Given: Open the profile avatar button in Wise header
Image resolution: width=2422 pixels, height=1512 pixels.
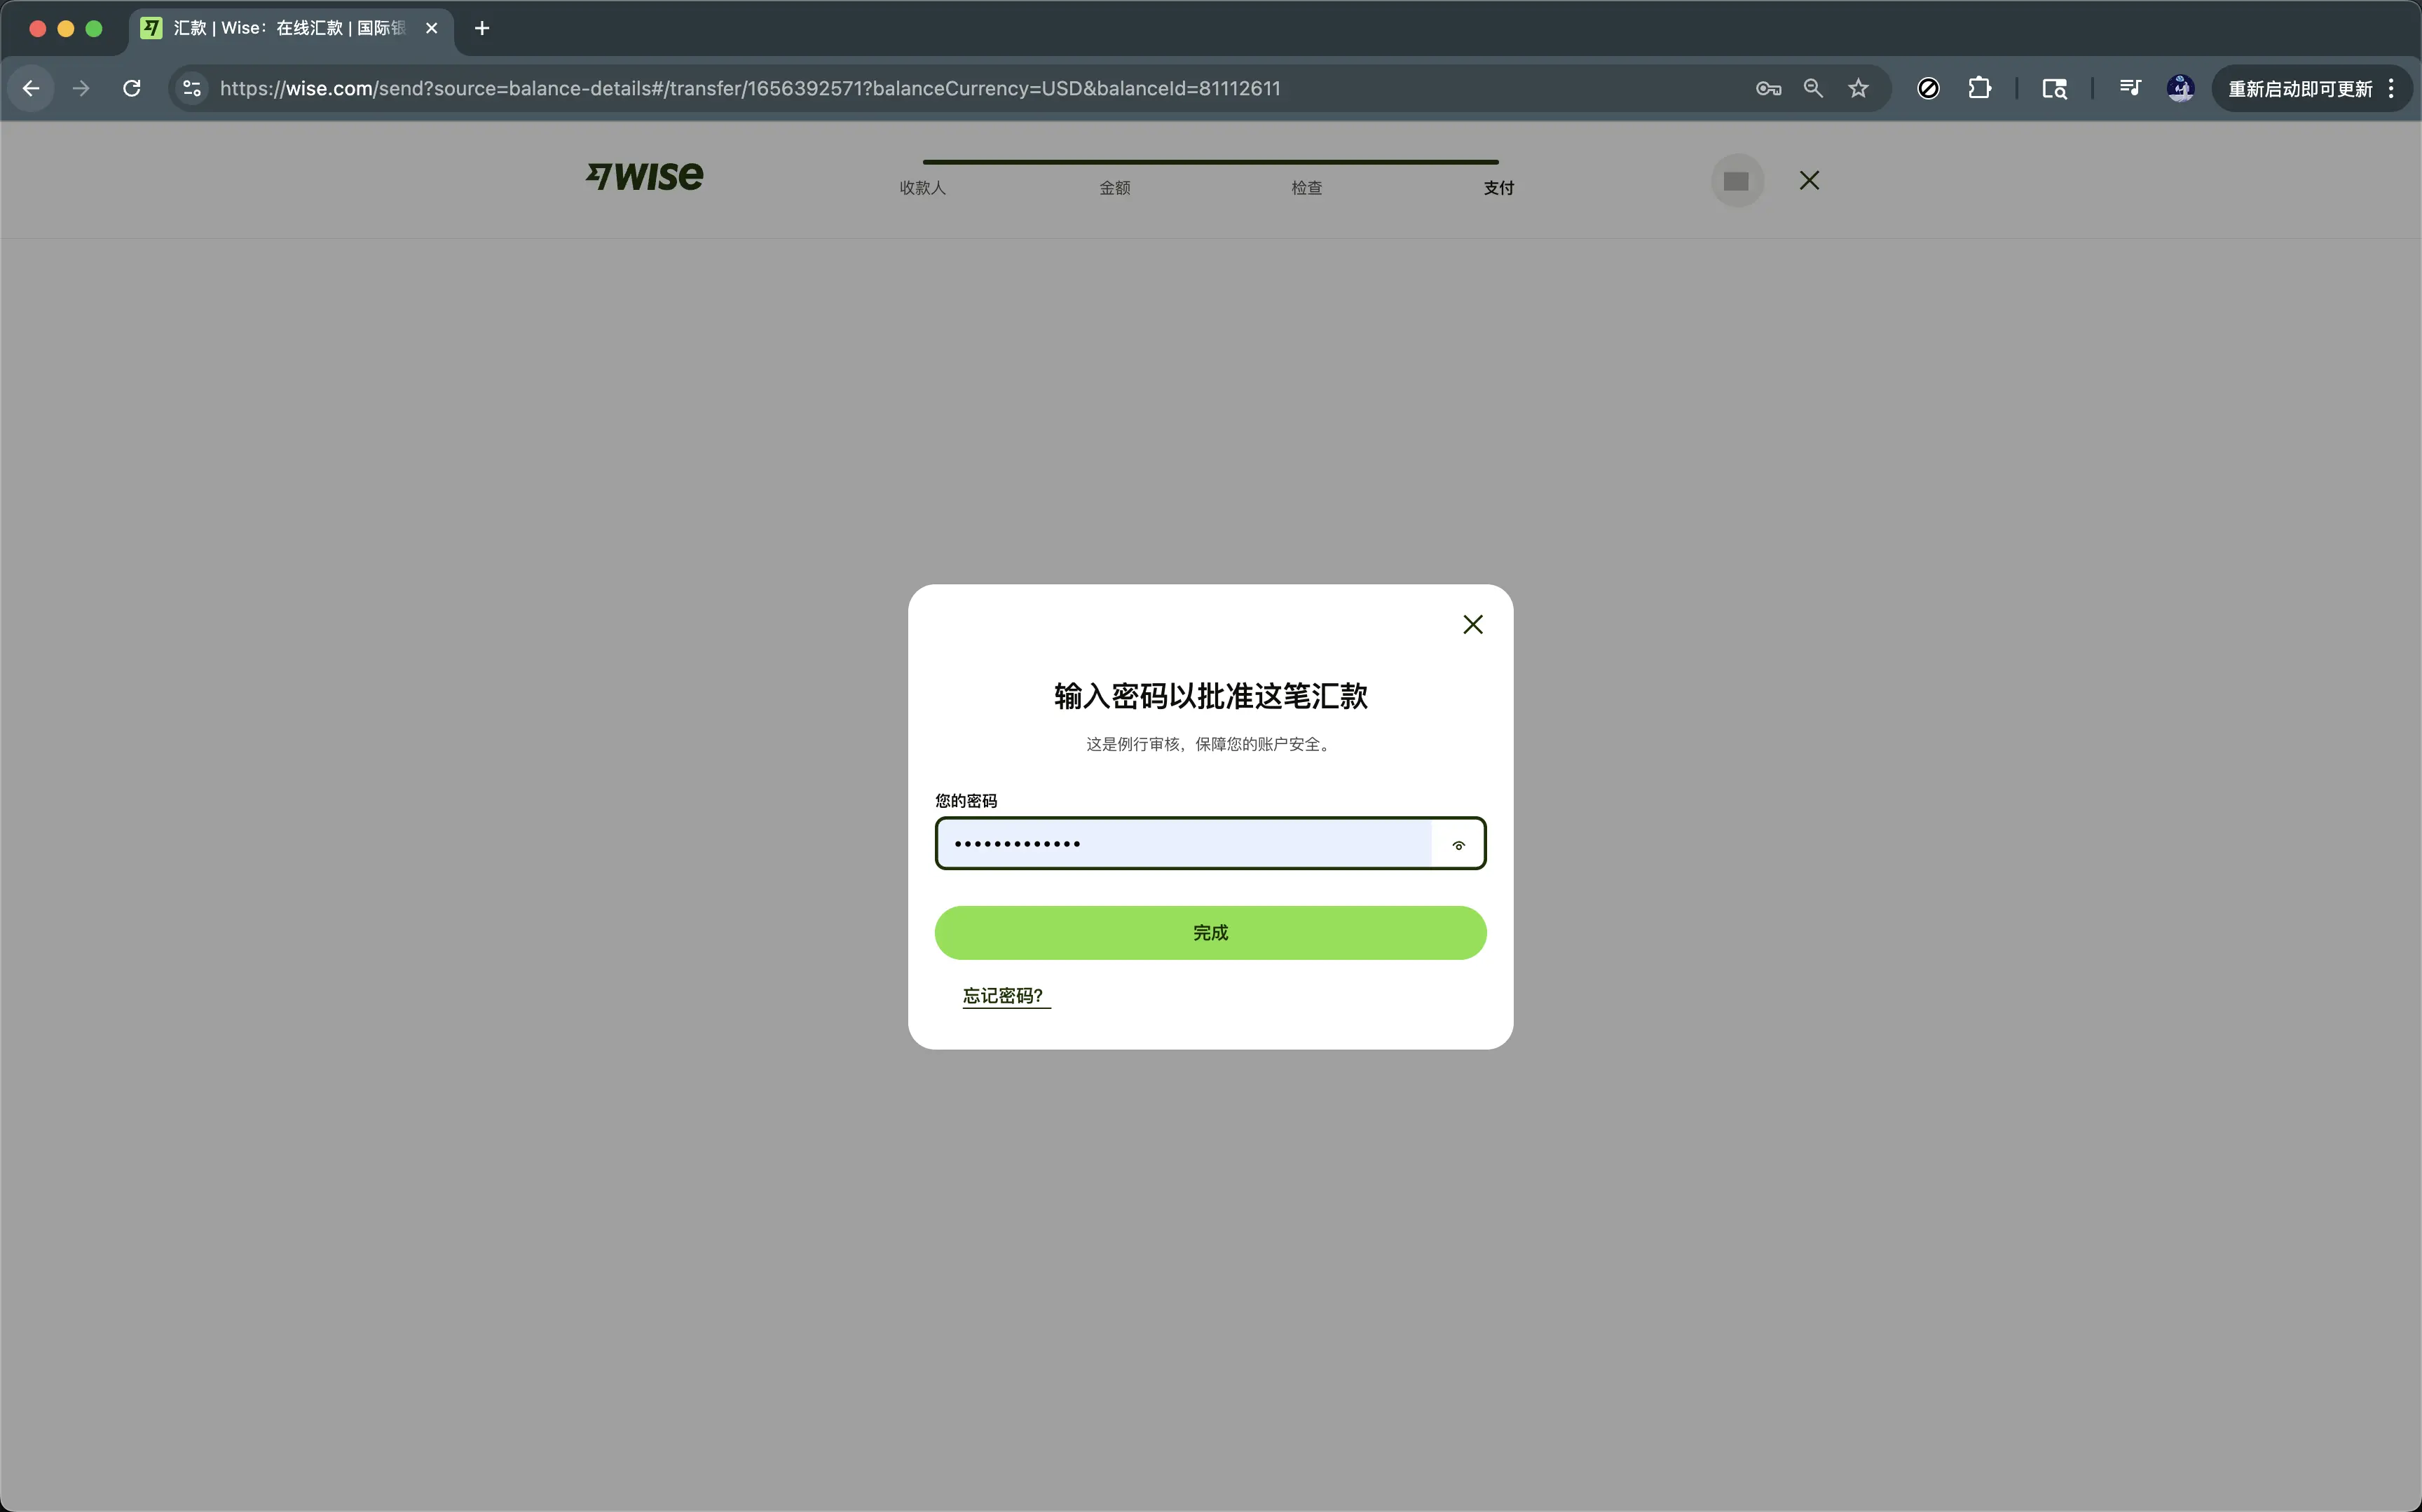Looking at the screenshot, I should [1737, 181].
